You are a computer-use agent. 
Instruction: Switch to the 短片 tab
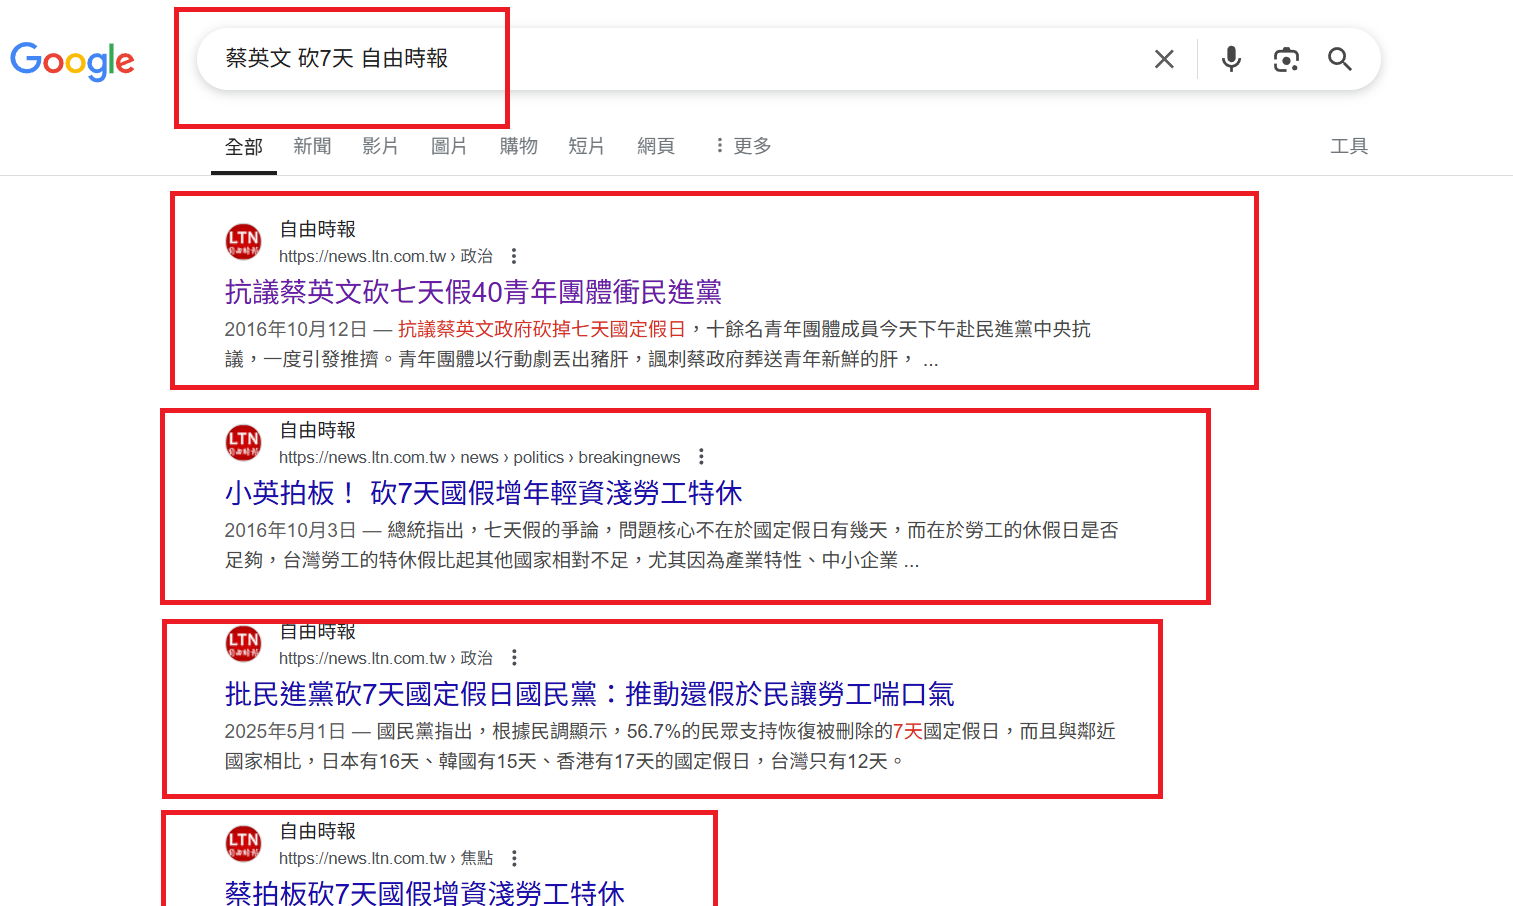coord(586,146)
